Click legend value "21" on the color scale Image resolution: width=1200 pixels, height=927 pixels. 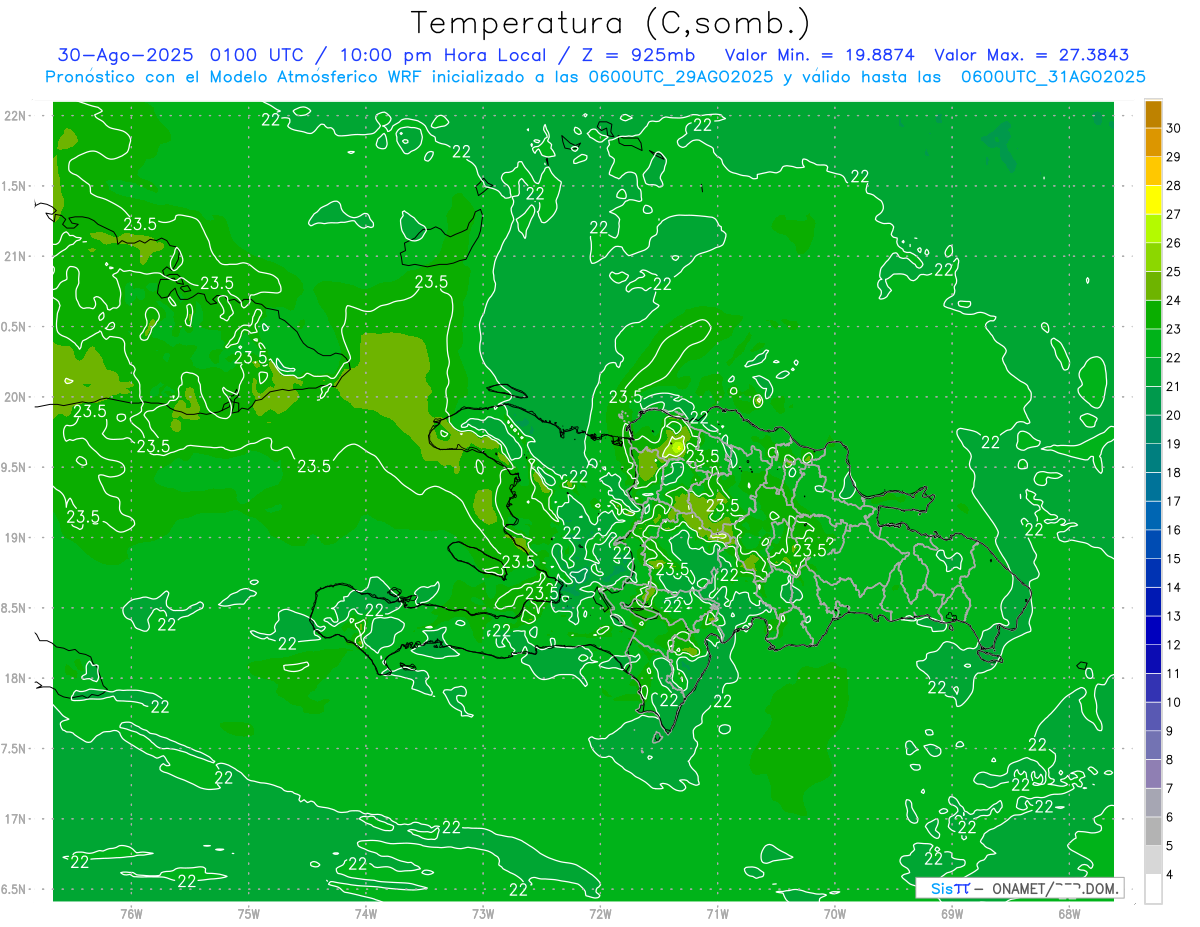coord(1174,386)
